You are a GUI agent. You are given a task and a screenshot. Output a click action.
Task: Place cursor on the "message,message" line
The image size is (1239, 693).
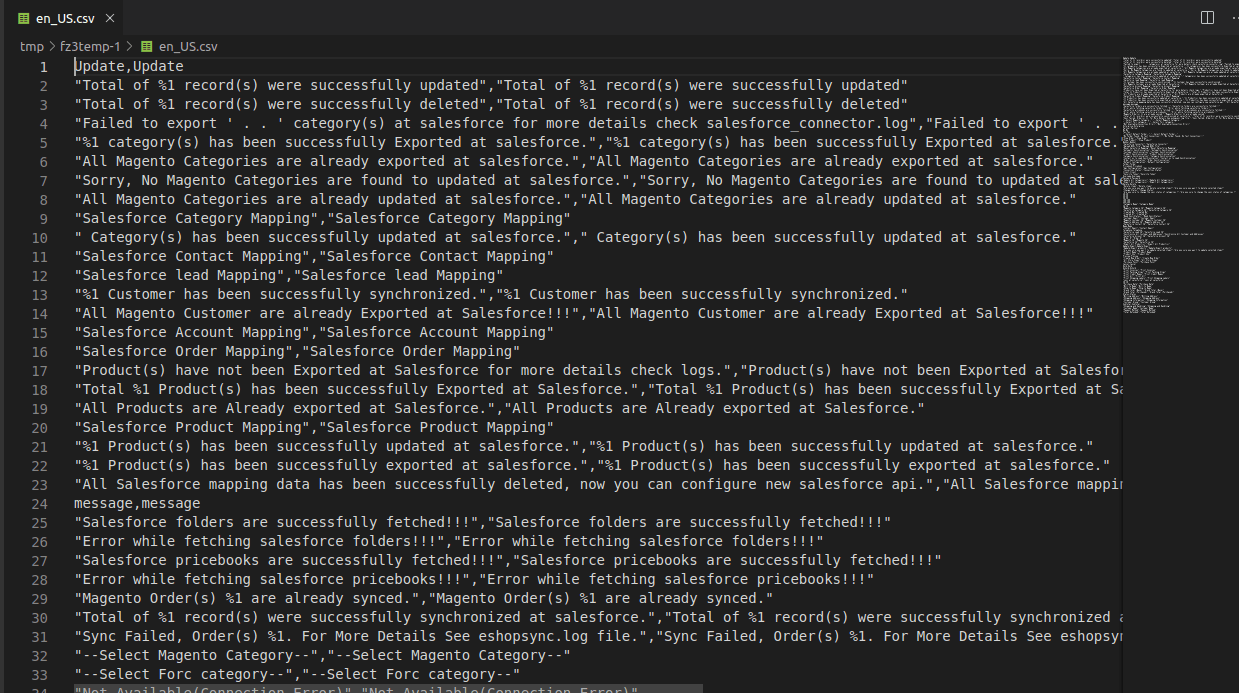tap(137, 504)
